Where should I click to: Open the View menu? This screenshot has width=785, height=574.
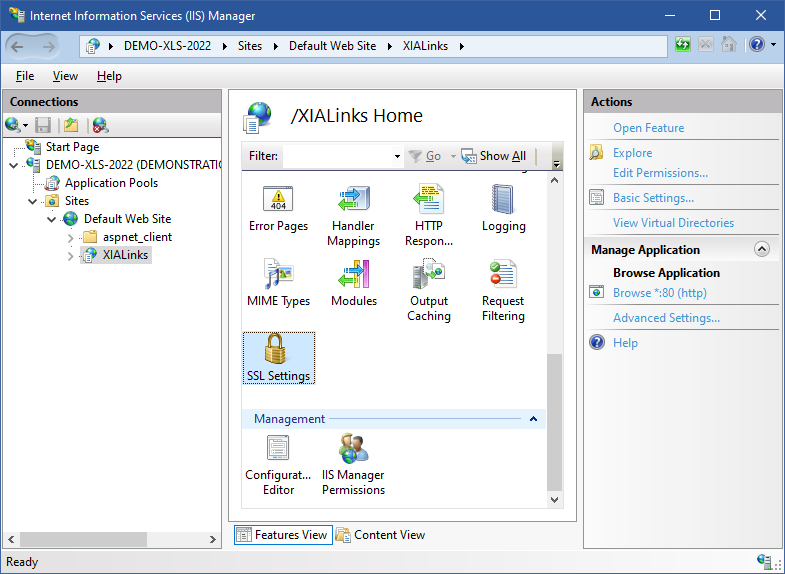click(x=65, y=76)
